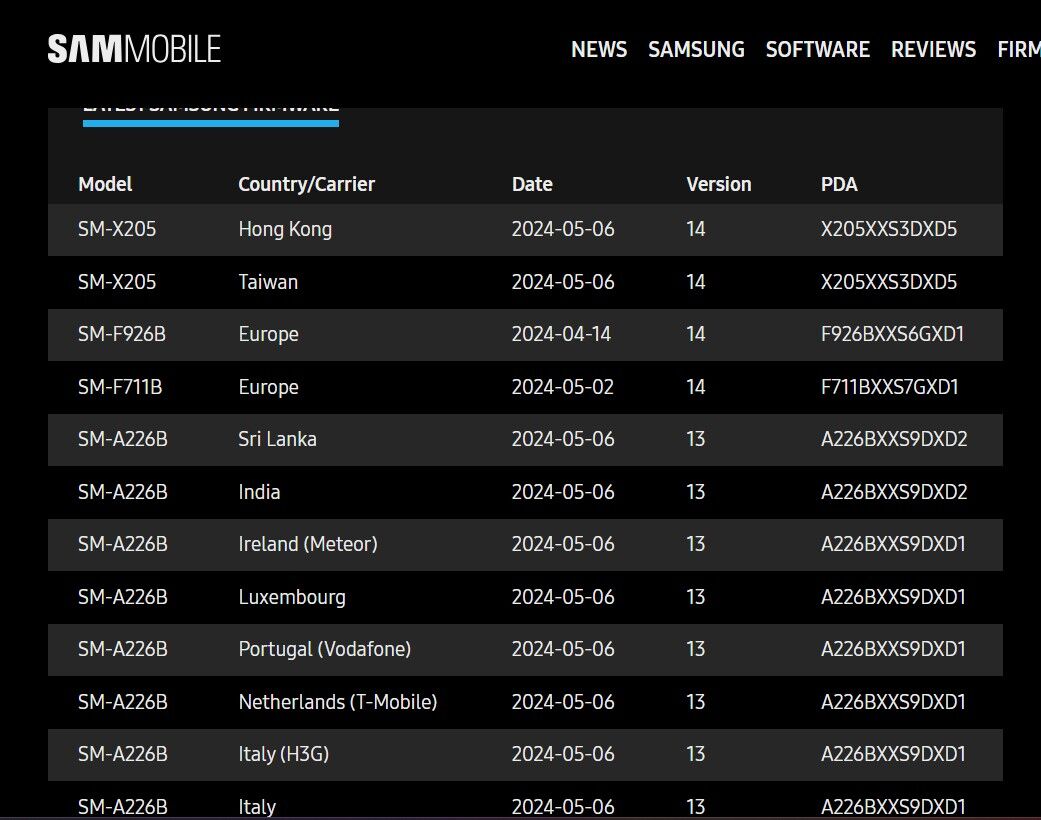Click PDA A226BXXS9DXD1 in Italy (H3G) row
The height and width of the screenshot is (820, 1041).
click(893, 754)
